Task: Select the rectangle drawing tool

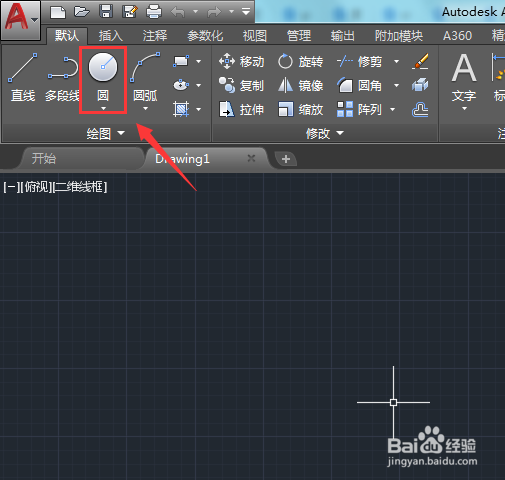Action: pos(181,61)
